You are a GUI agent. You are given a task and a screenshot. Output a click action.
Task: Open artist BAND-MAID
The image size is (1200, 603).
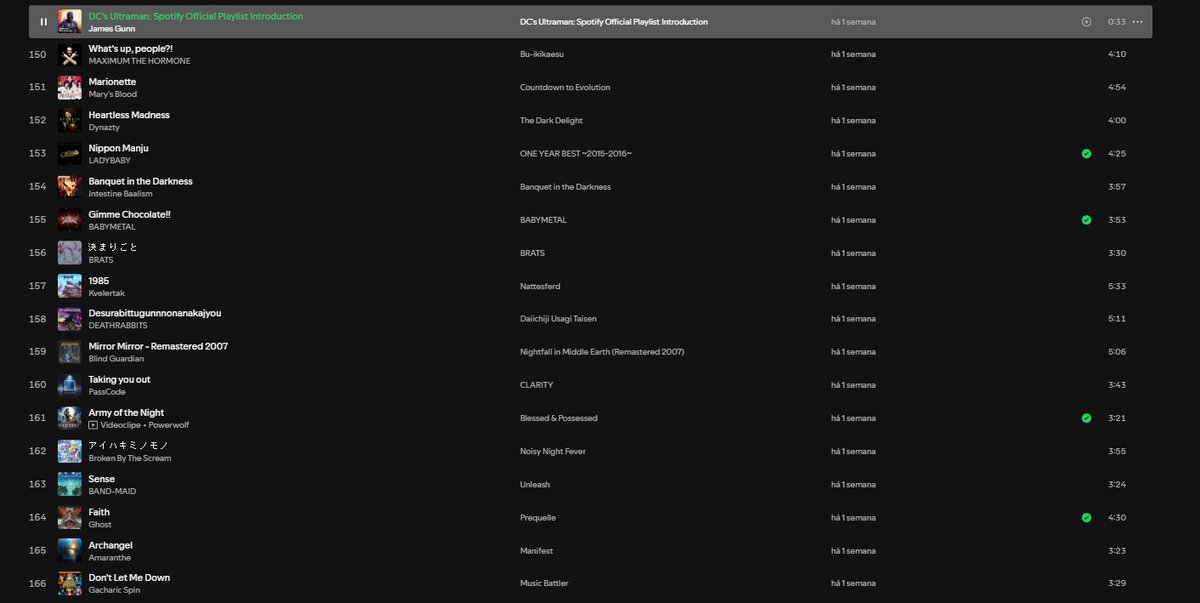click(112, 491)
